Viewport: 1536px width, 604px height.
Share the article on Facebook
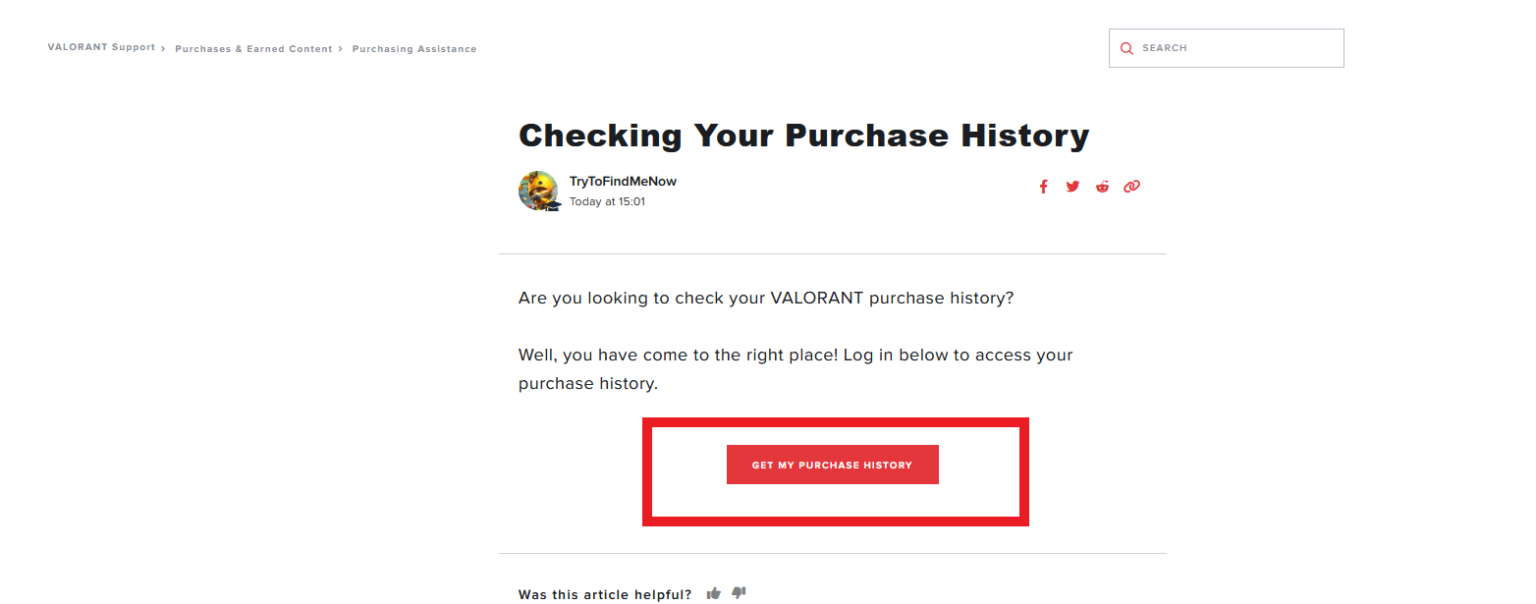1043,186
